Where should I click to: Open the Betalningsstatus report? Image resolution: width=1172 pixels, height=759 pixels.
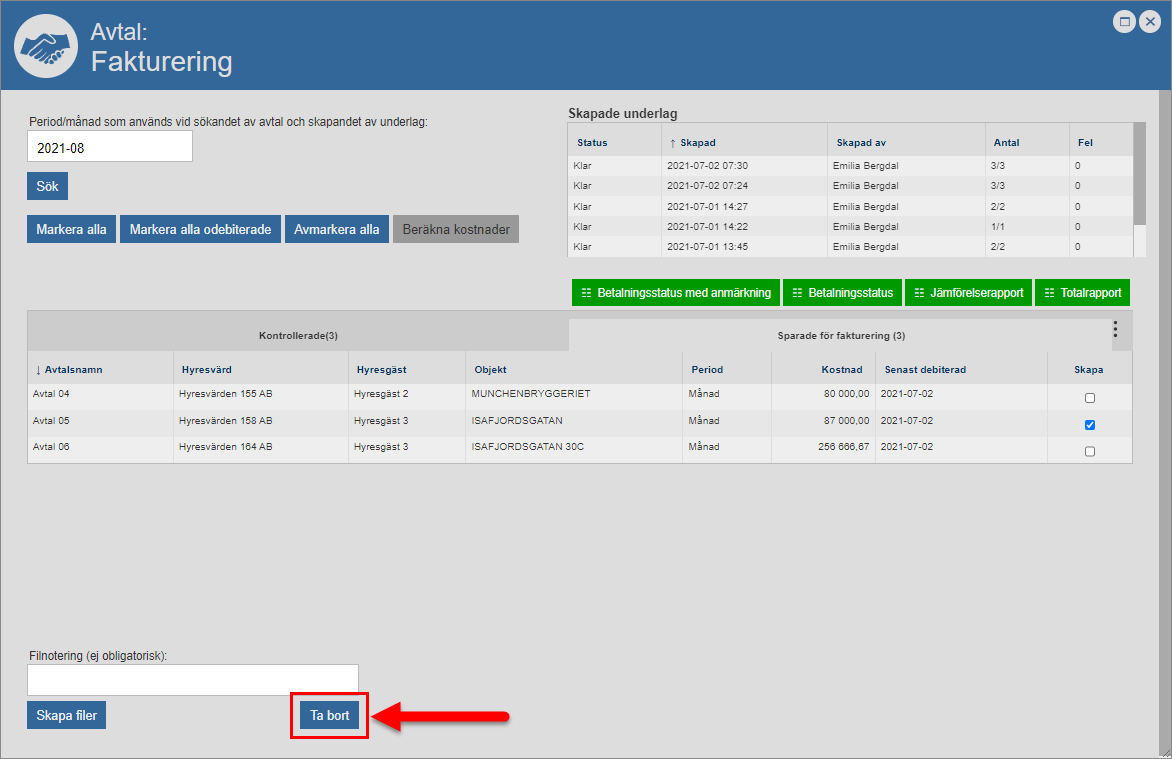[x=842, y=293]
